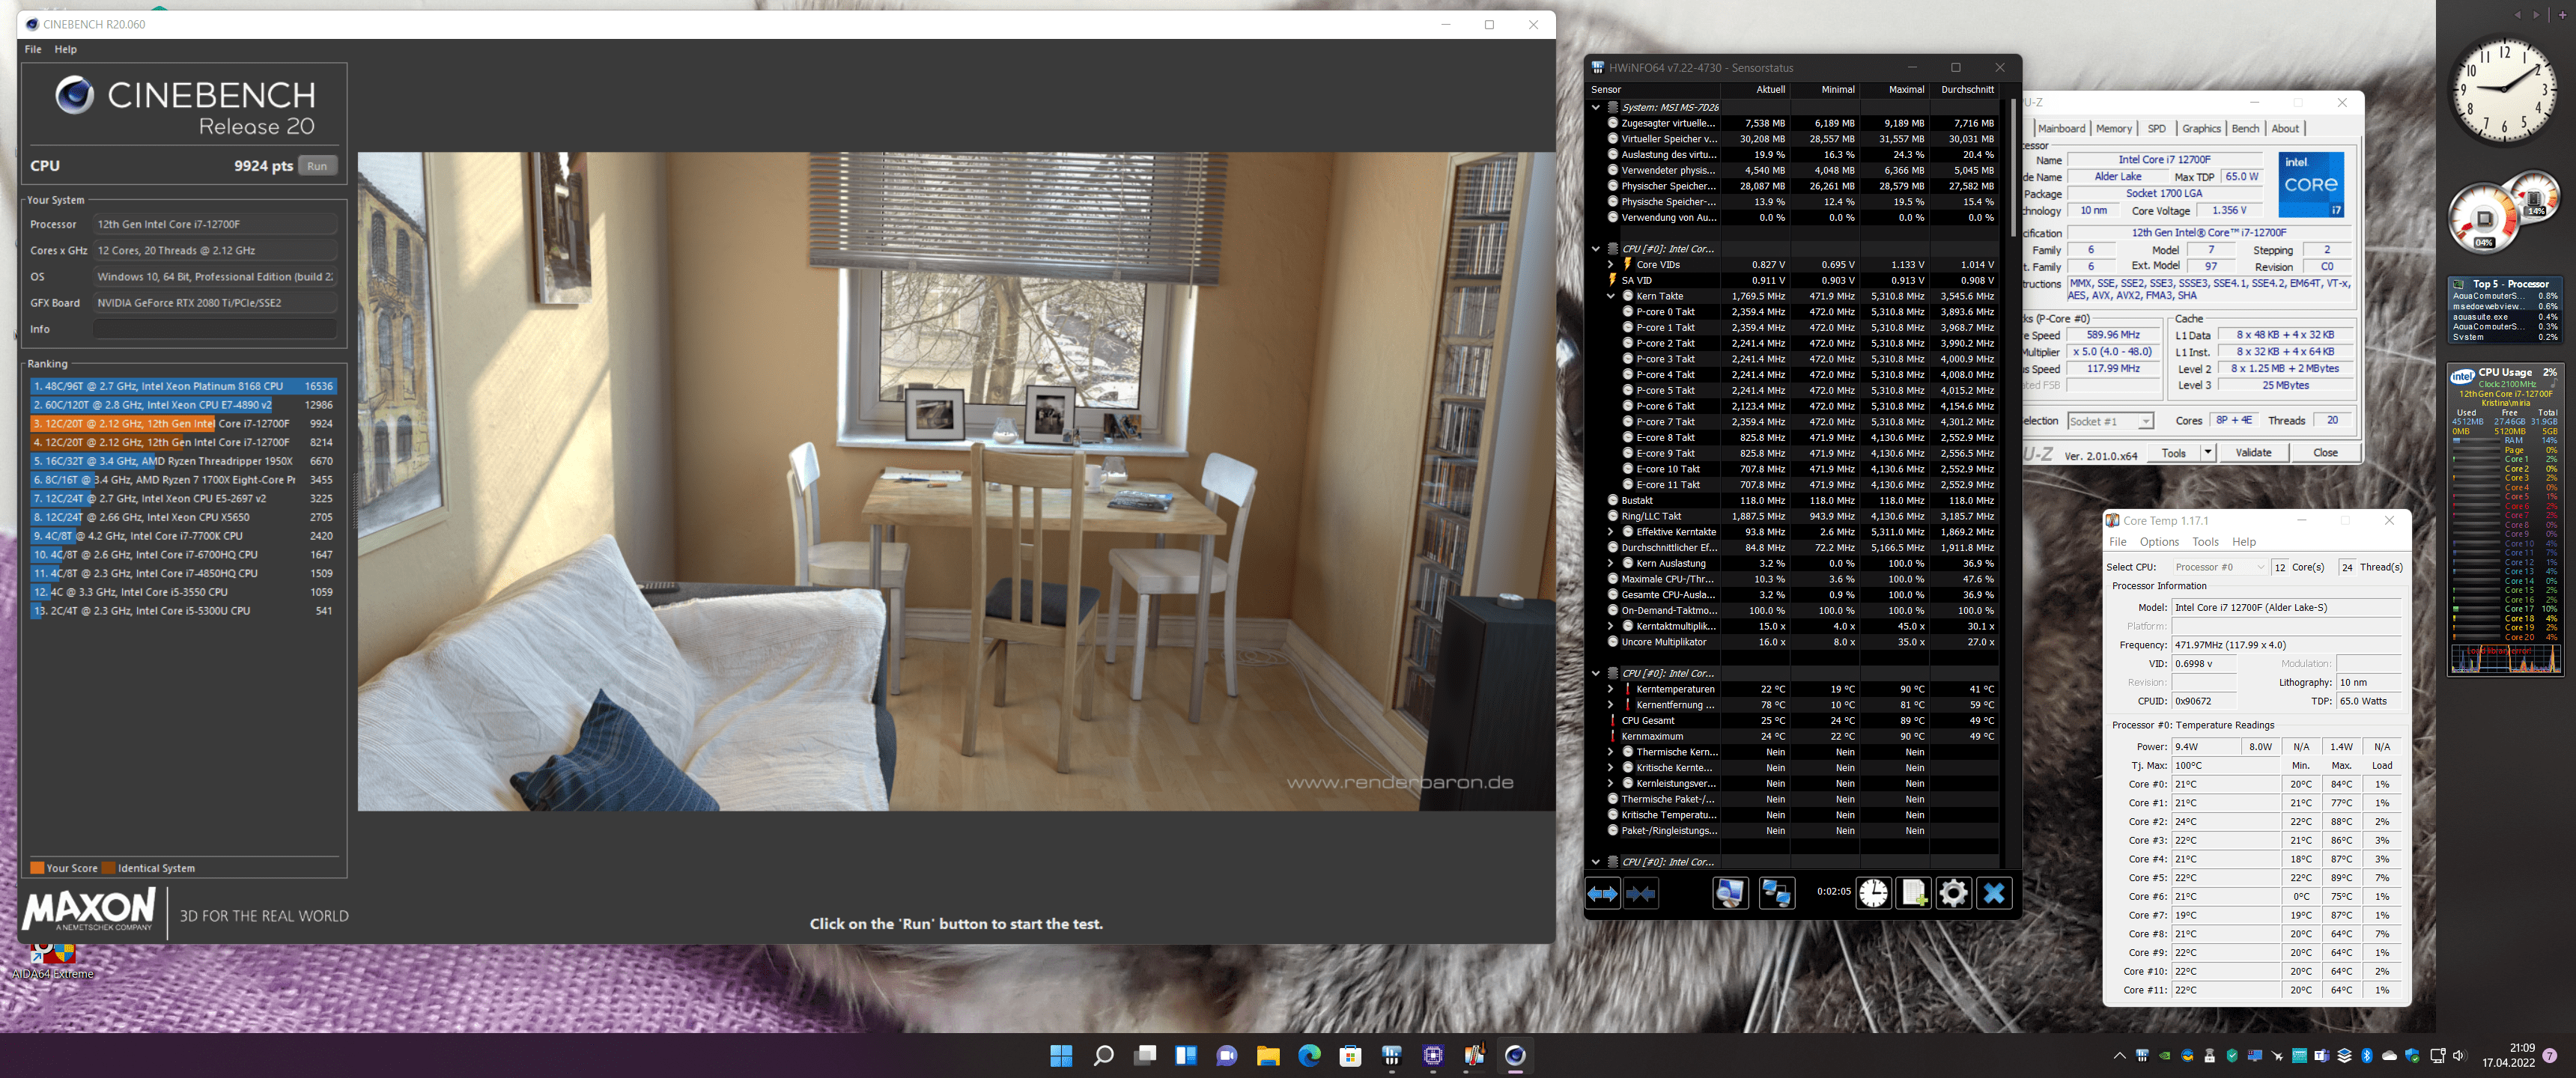The height and width of the screenshot is (1078, 2576).
Task: Open Widgets panel from taskbar
Action: [x=1186, y=1056]
